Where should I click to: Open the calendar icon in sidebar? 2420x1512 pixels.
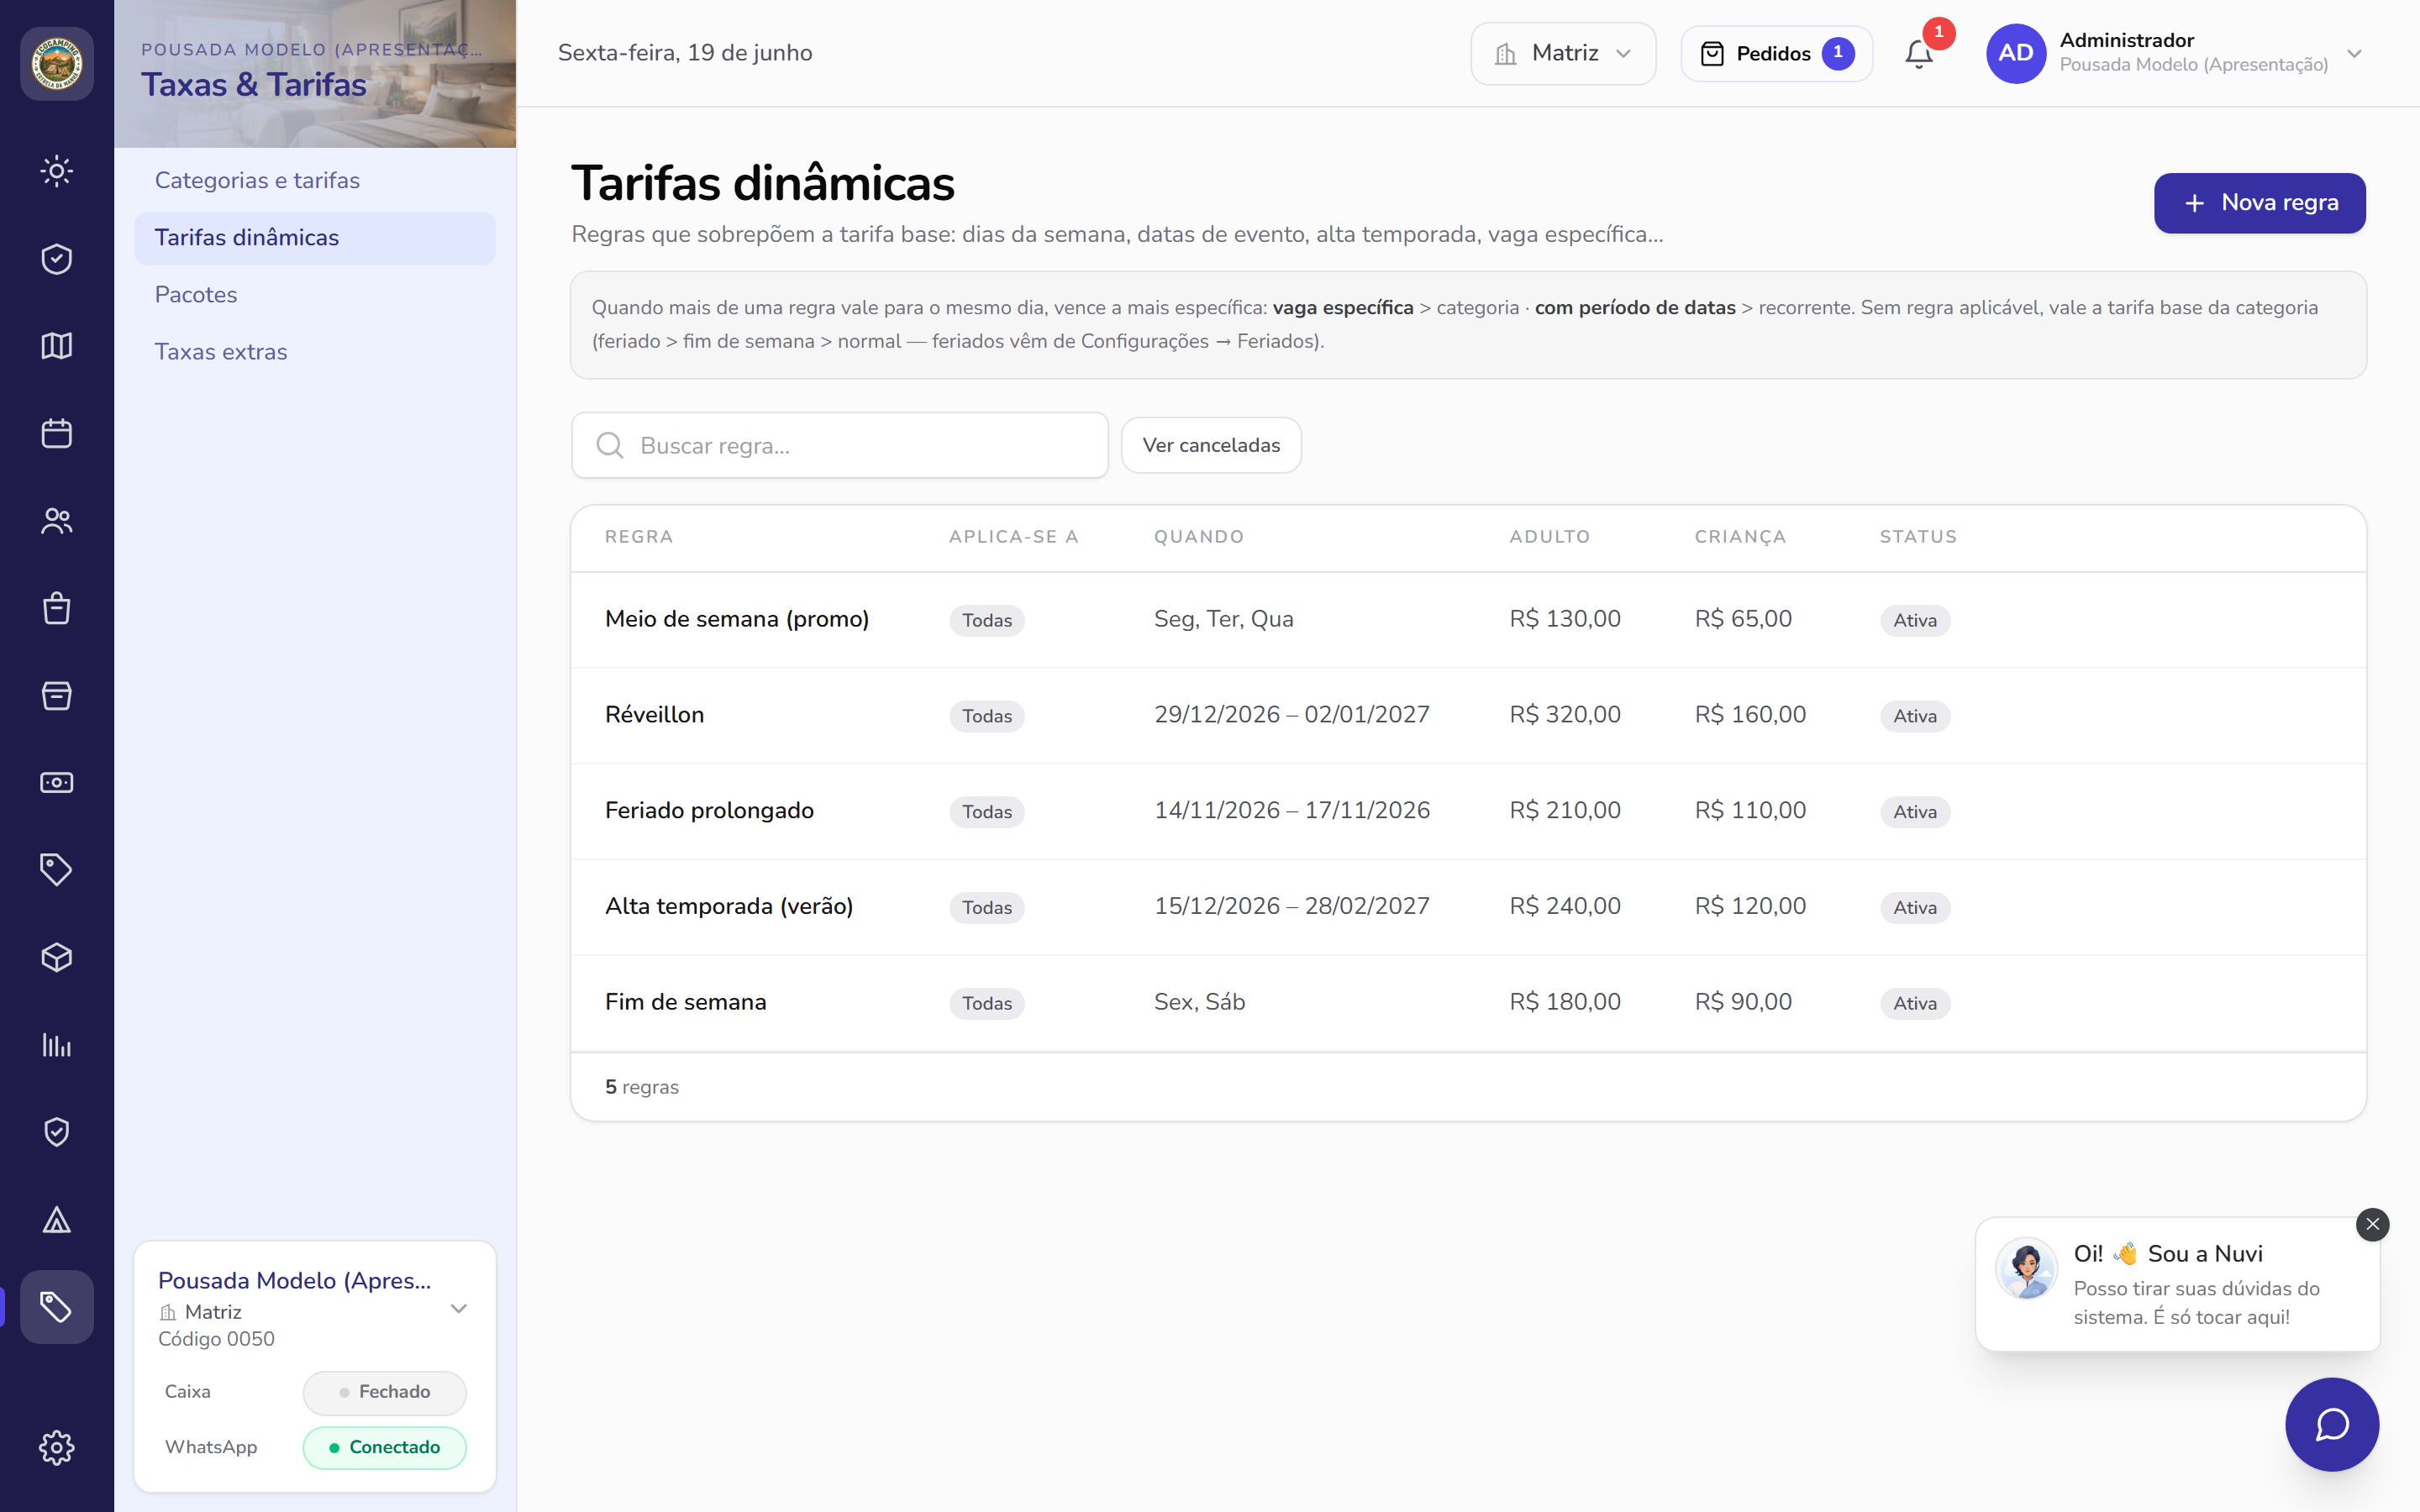pos(57,433)
